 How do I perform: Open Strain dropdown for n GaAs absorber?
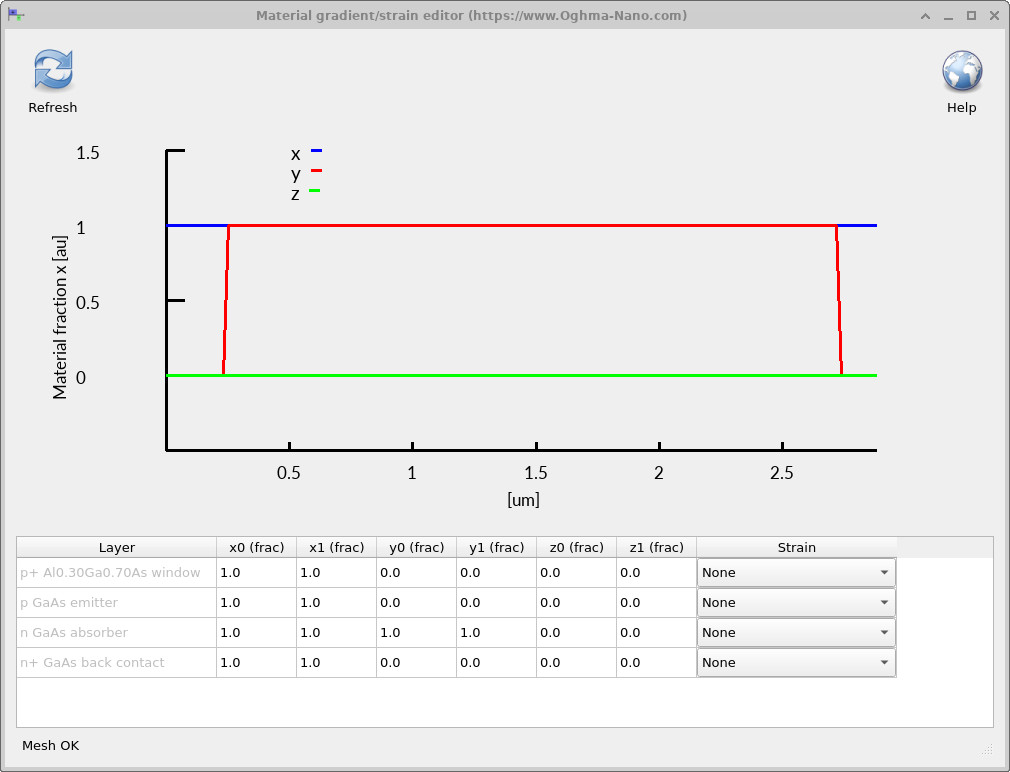click(x=796, y=632)
